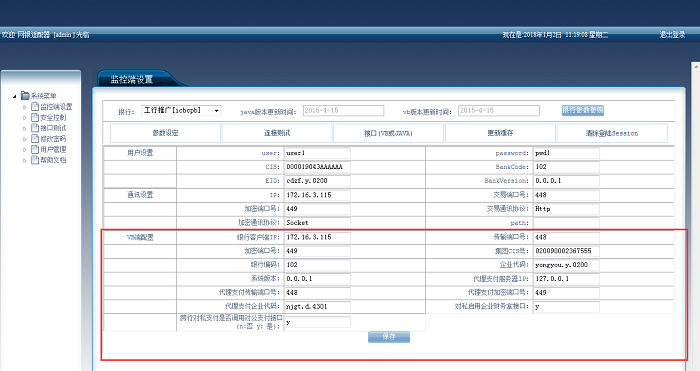Expand the arrow next to 修改密码

[x=25, y=139]
